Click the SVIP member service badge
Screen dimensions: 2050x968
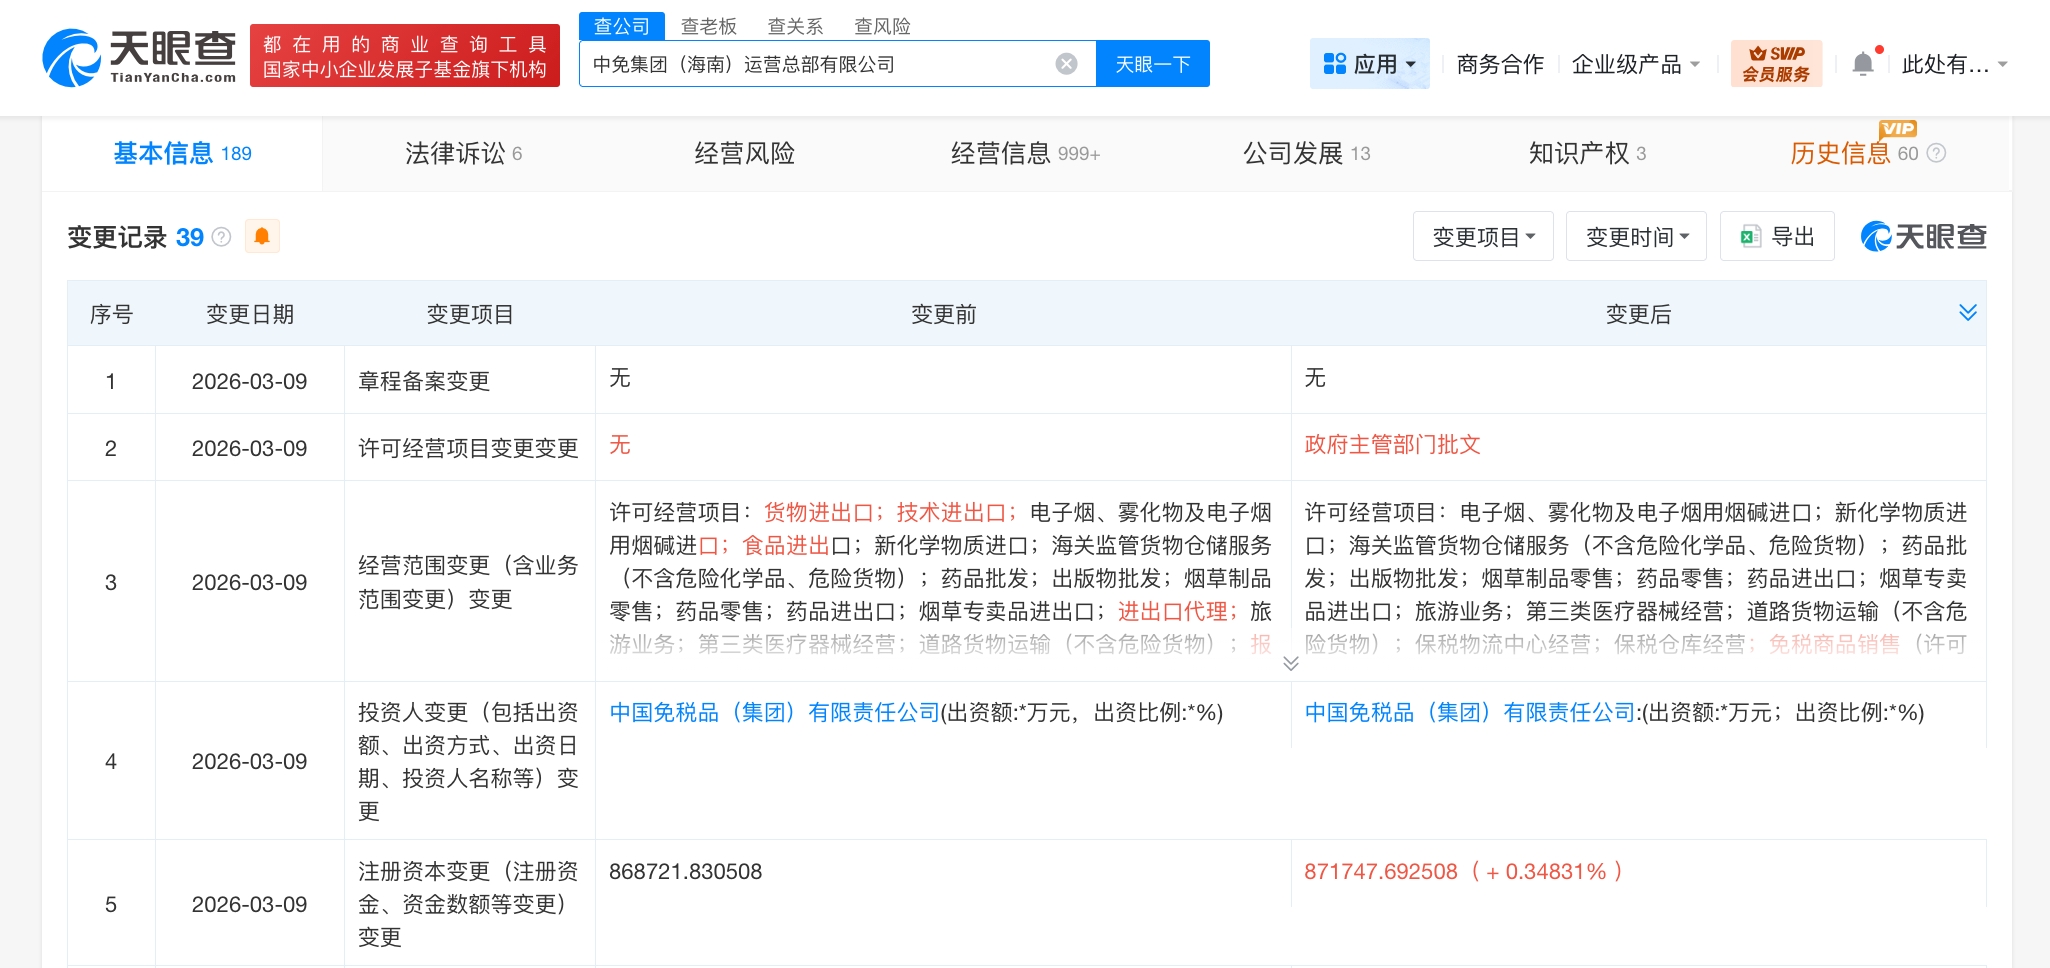point(1776,64)
